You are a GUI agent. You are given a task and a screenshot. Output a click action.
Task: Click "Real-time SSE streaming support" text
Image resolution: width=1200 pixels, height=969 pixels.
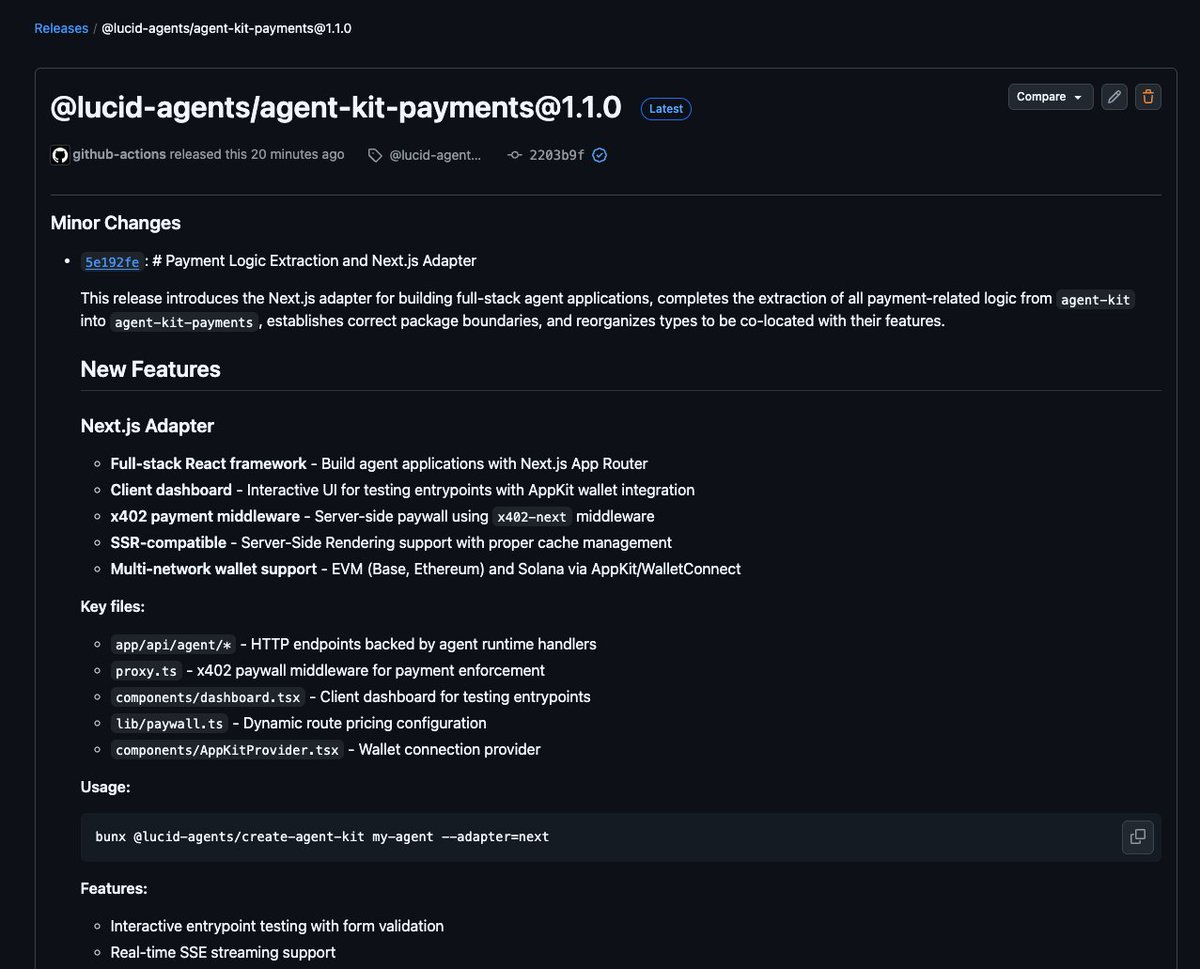pos(223,952)
